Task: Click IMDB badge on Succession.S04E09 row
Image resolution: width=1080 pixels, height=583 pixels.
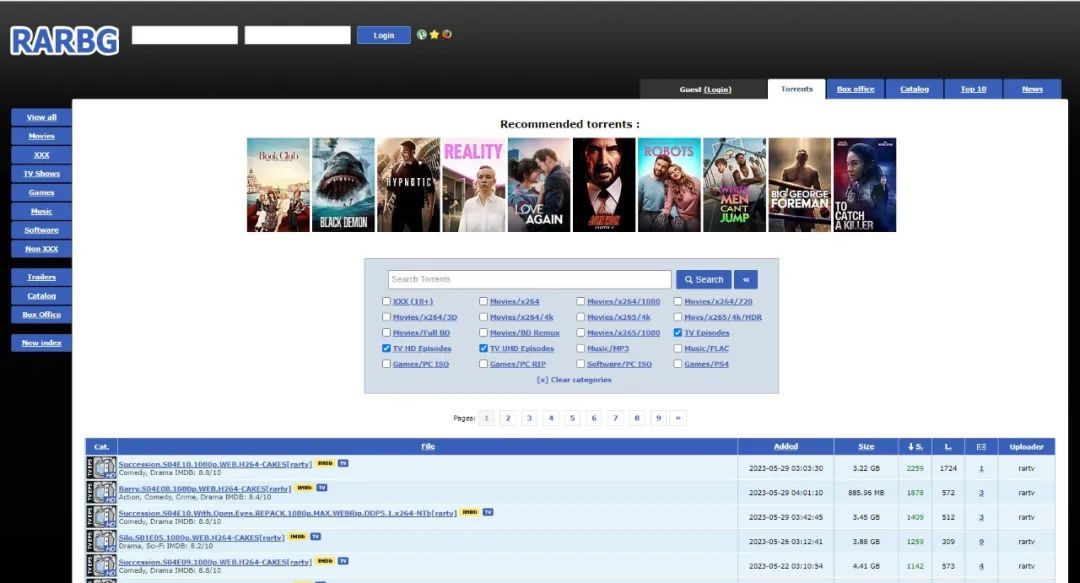Action: 324,561
